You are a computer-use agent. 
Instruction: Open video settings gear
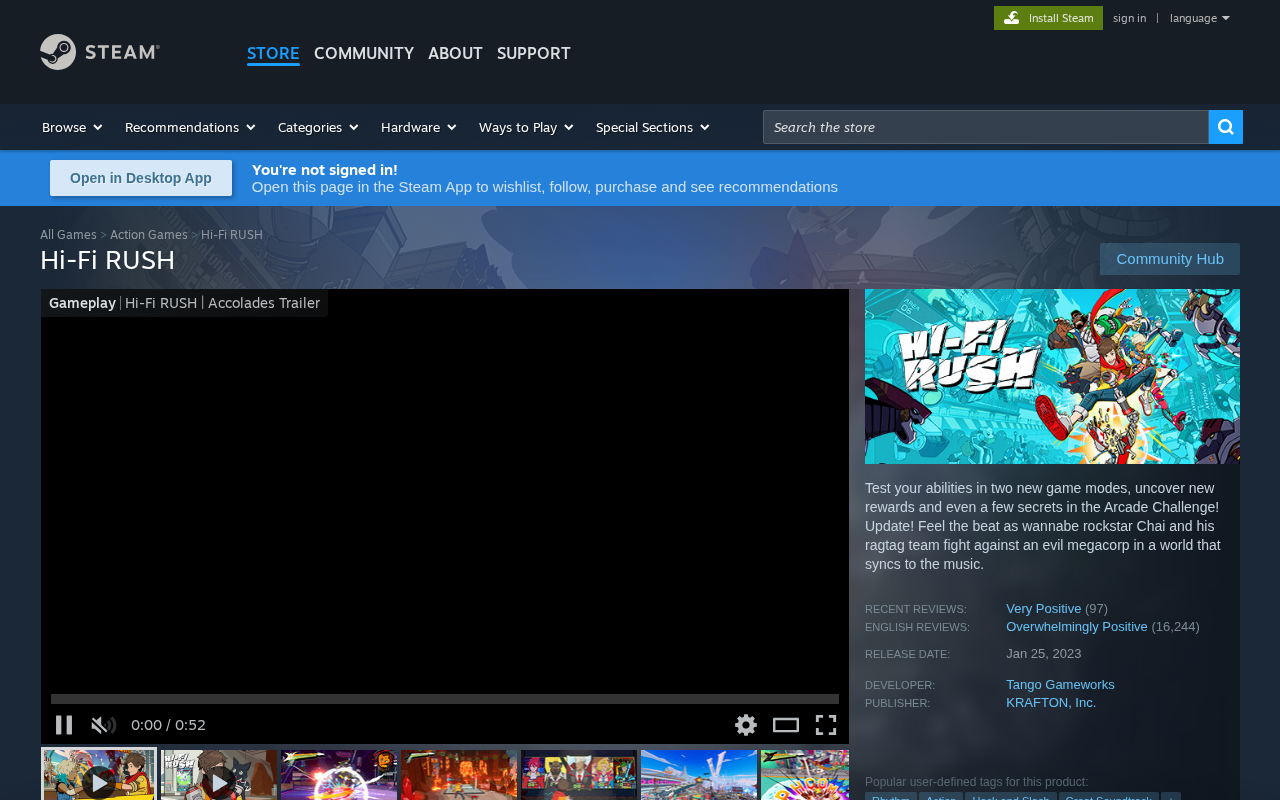[x=746, y=725]
